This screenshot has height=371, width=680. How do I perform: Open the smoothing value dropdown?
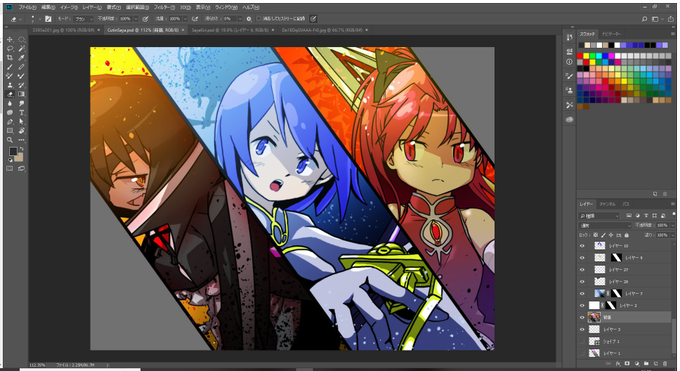click(240, 19)
